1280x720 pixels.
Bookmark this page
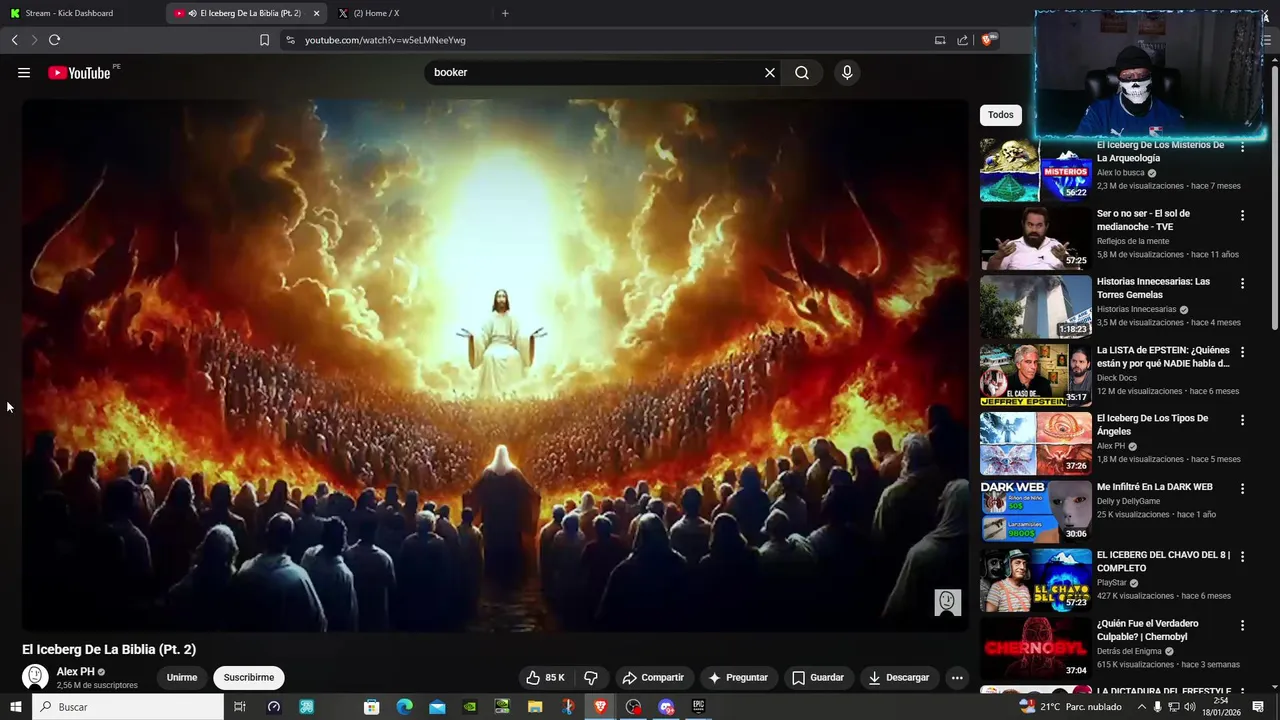[264, 40]
